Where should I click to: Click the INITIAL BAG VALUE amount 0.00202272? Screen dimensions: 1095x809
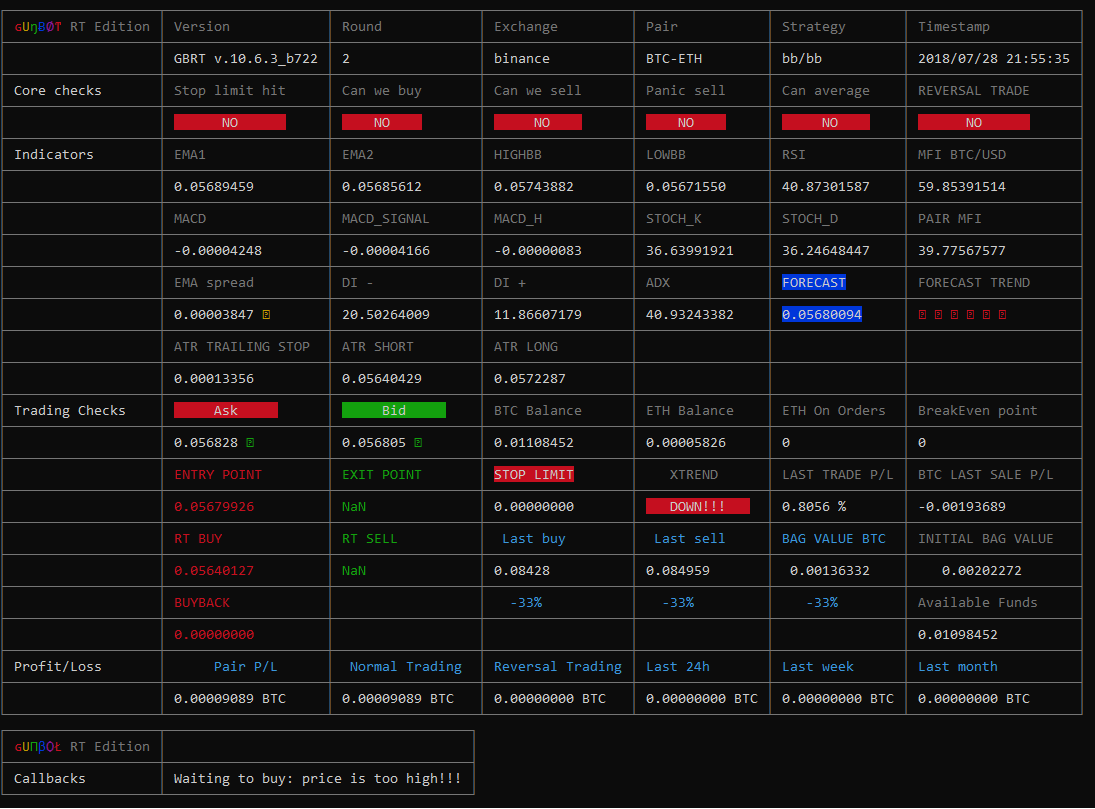pyautogui.click(x=982, y=571)
